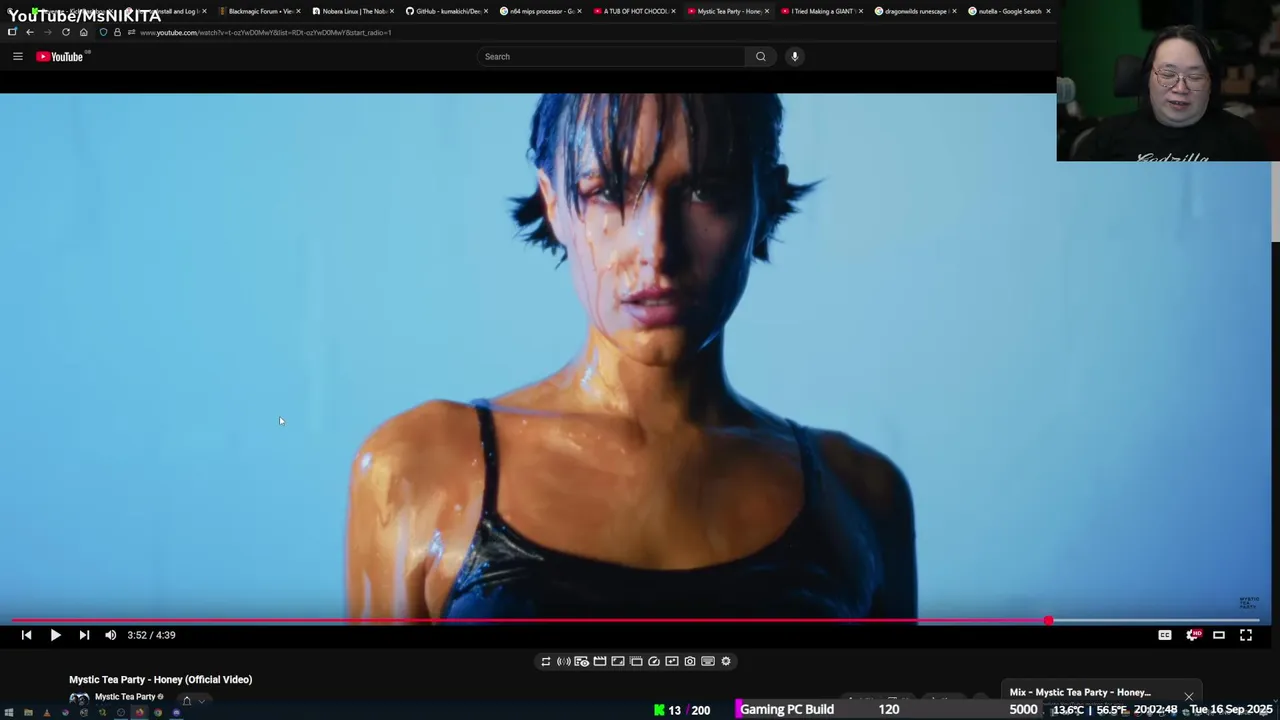Click the browser forward arrow
This screenshot has width=1280, height=720.
pos(48,32)
